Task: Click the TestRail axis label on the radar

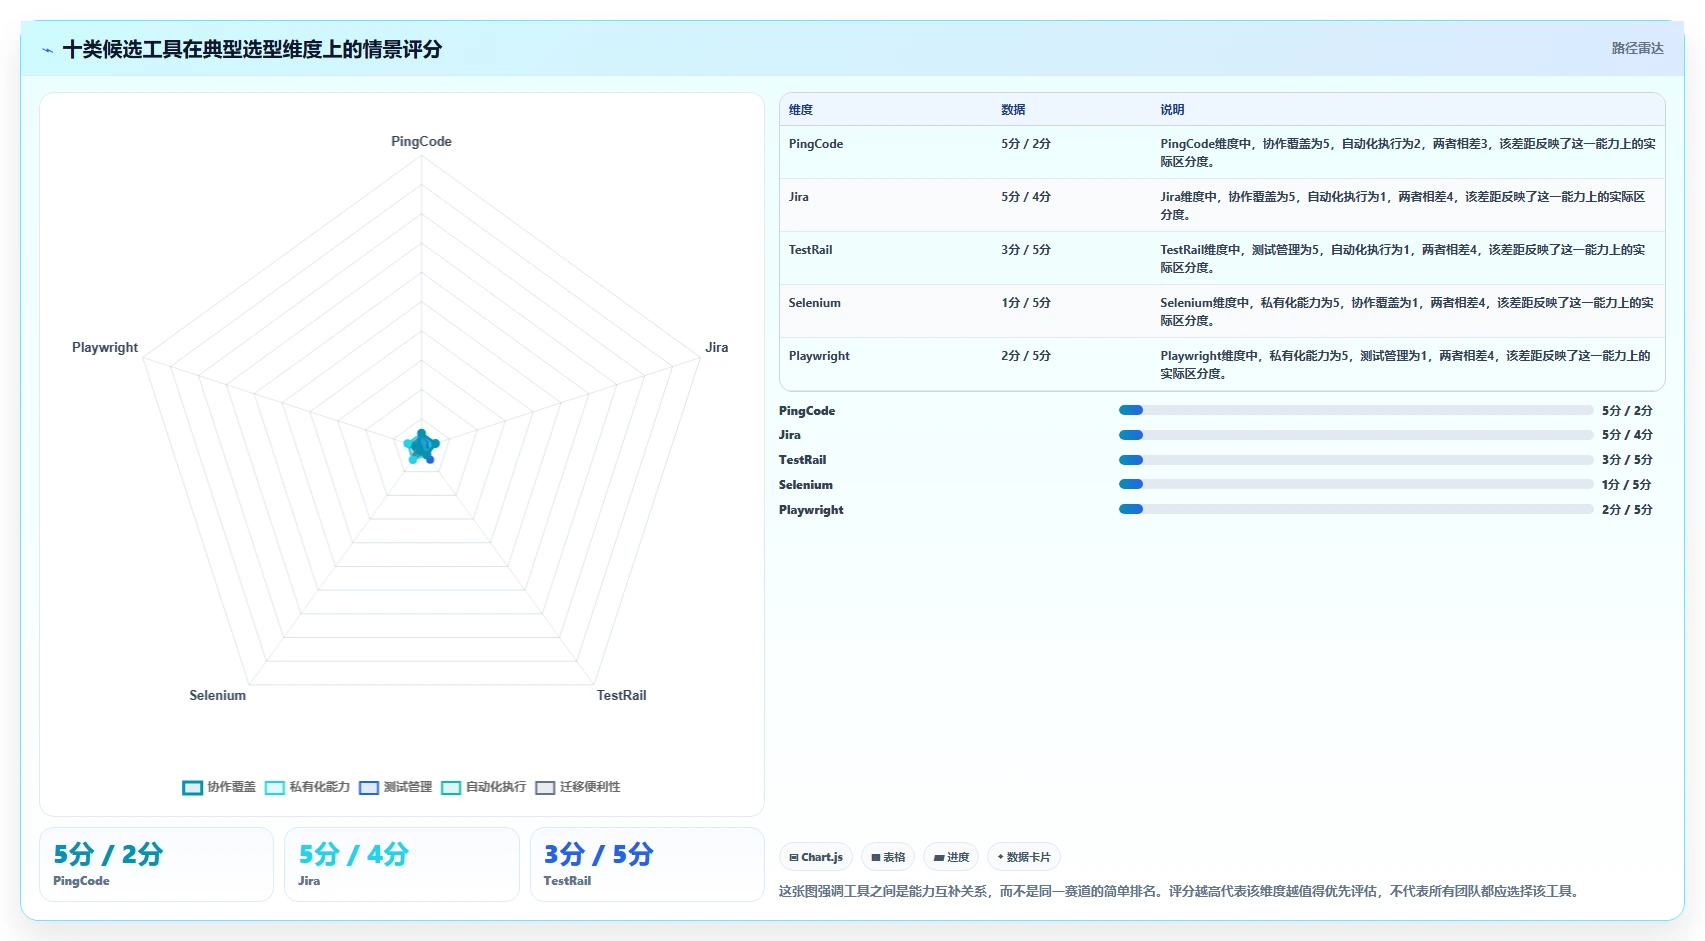Action: 621,695
